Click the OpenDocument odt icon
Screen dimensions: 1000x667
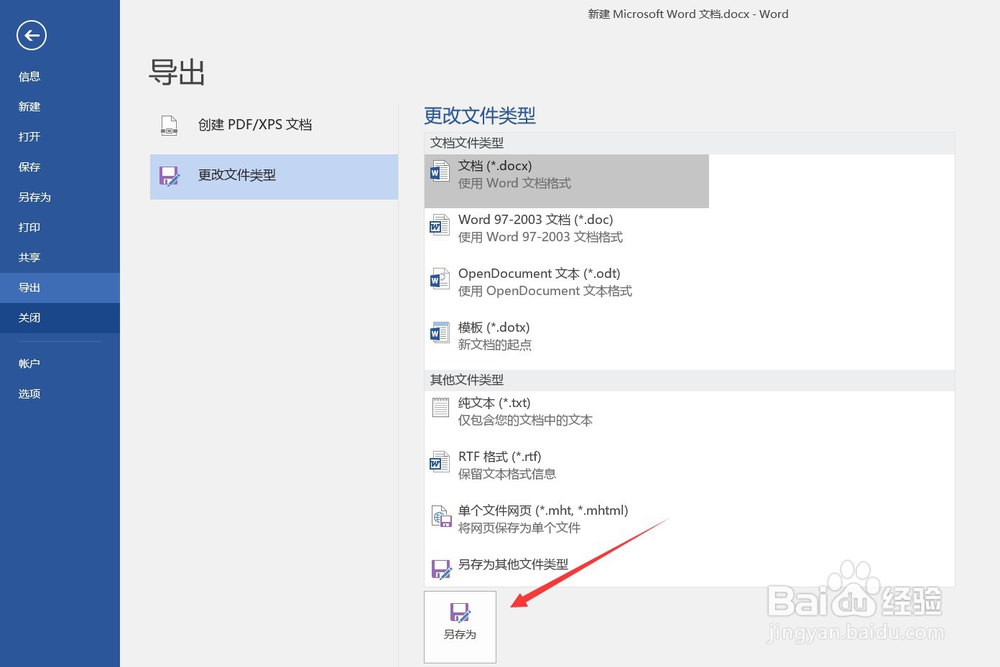pyautogui.click(x=440, y=279)
